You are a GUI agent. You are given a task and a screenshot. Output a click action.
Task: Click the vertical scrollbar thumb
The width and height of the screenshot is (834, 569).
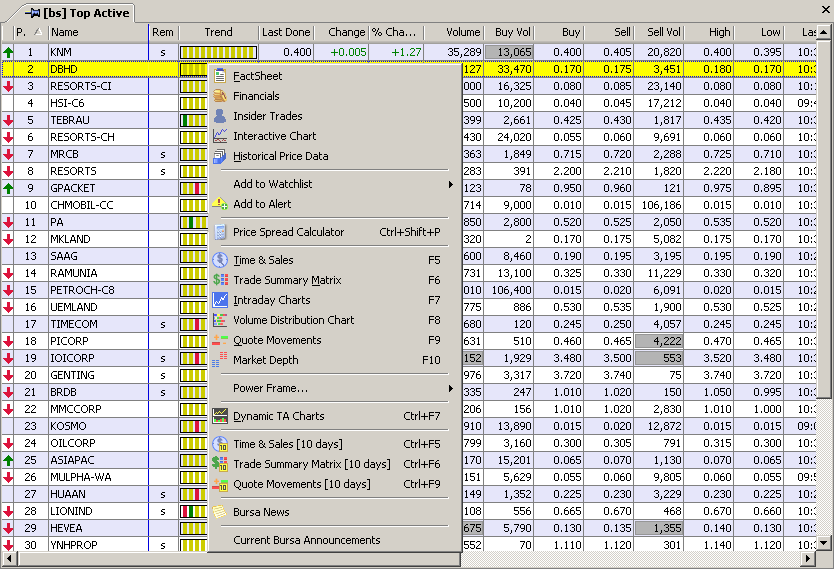click(x=823, y=218)
